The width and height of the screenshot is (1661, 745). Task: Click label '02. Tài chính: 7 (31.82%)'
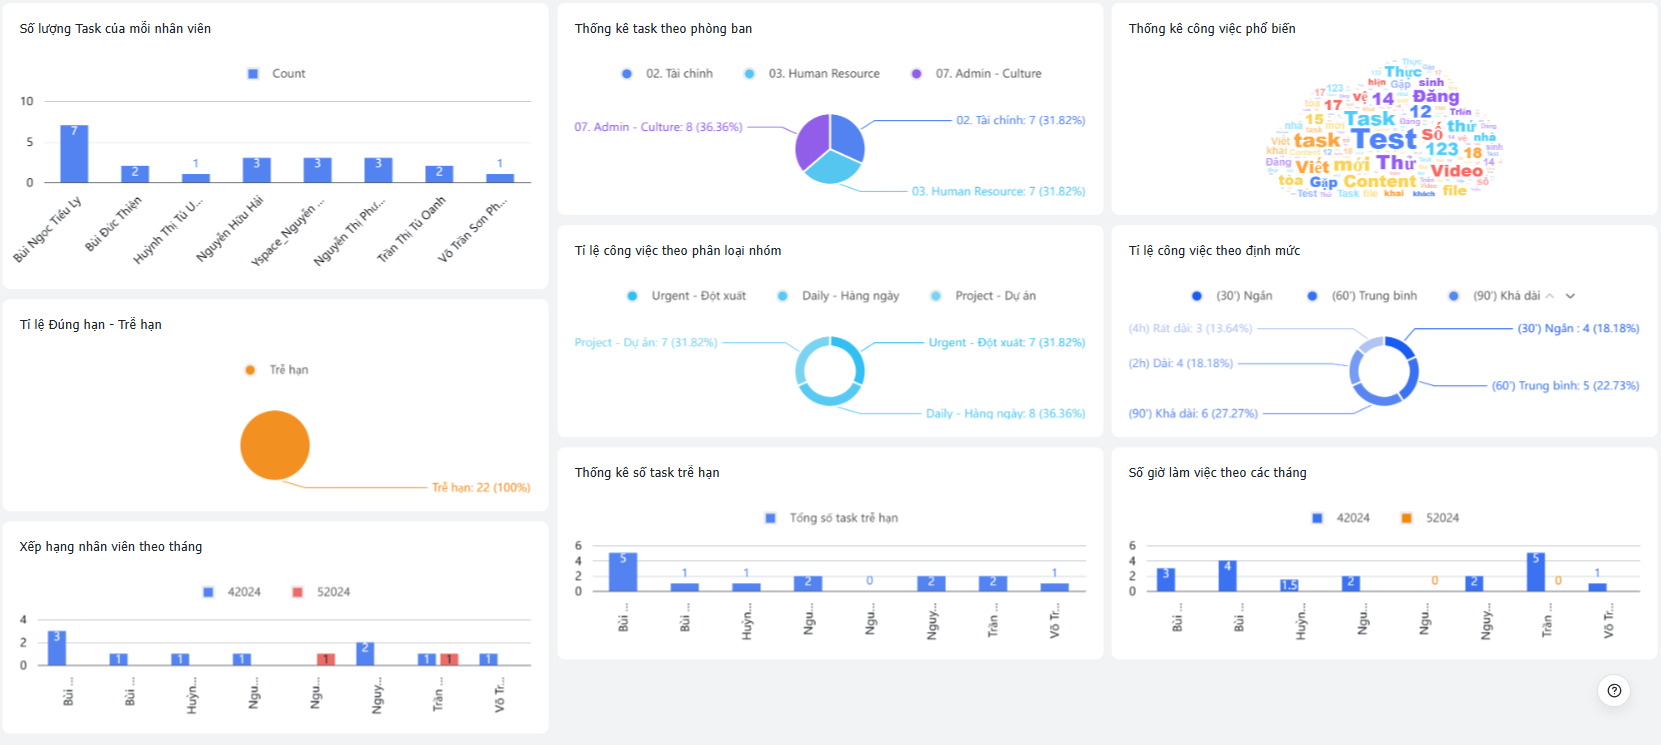click(1020, 120)
